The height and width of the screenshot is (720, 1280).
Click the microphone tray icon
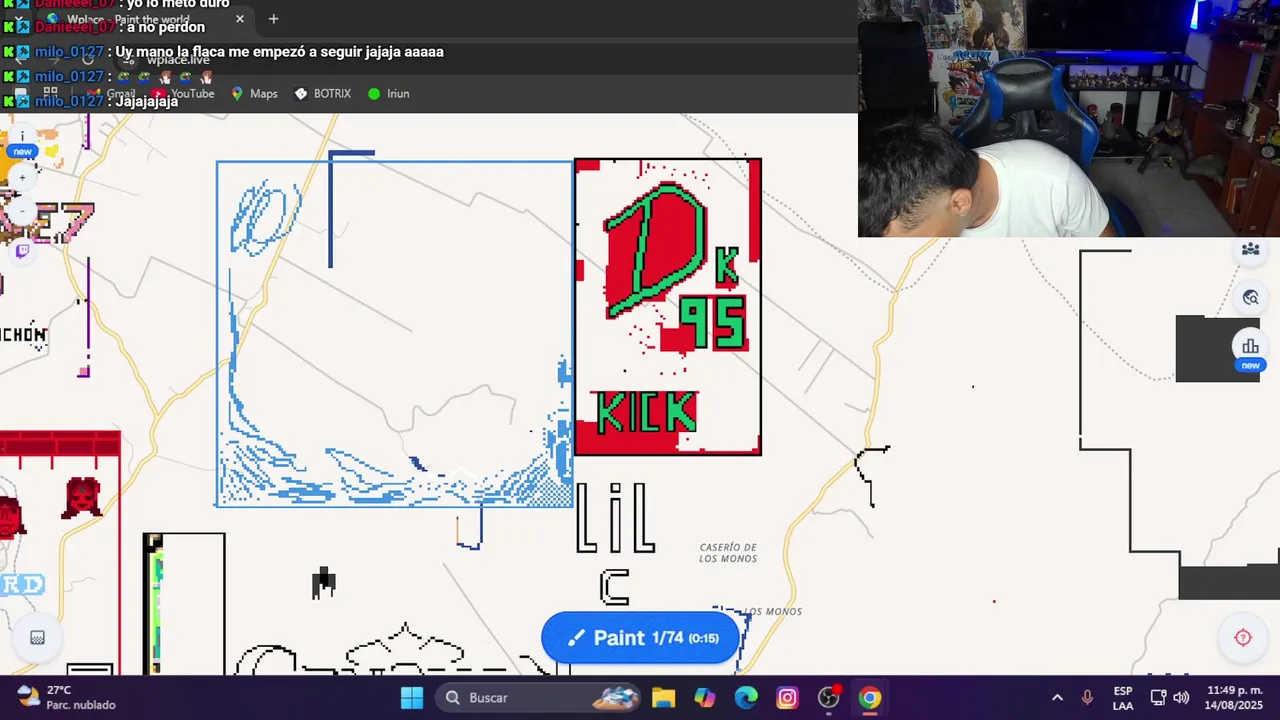pos(1087,698)
